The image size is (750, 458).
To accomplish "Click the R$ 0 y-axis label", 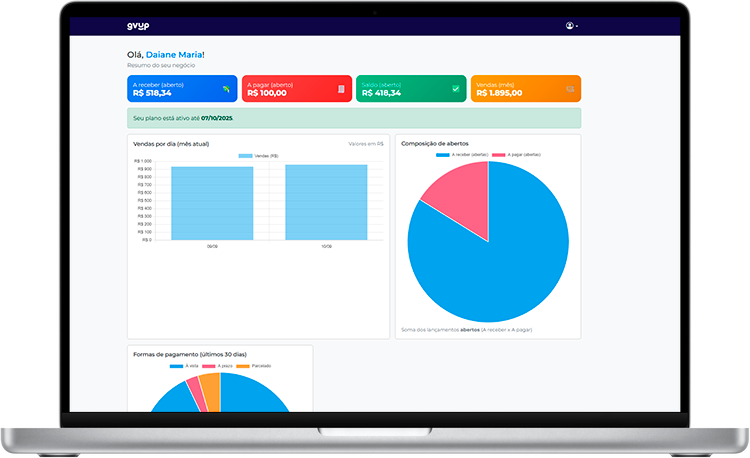I will click(146, 240).
